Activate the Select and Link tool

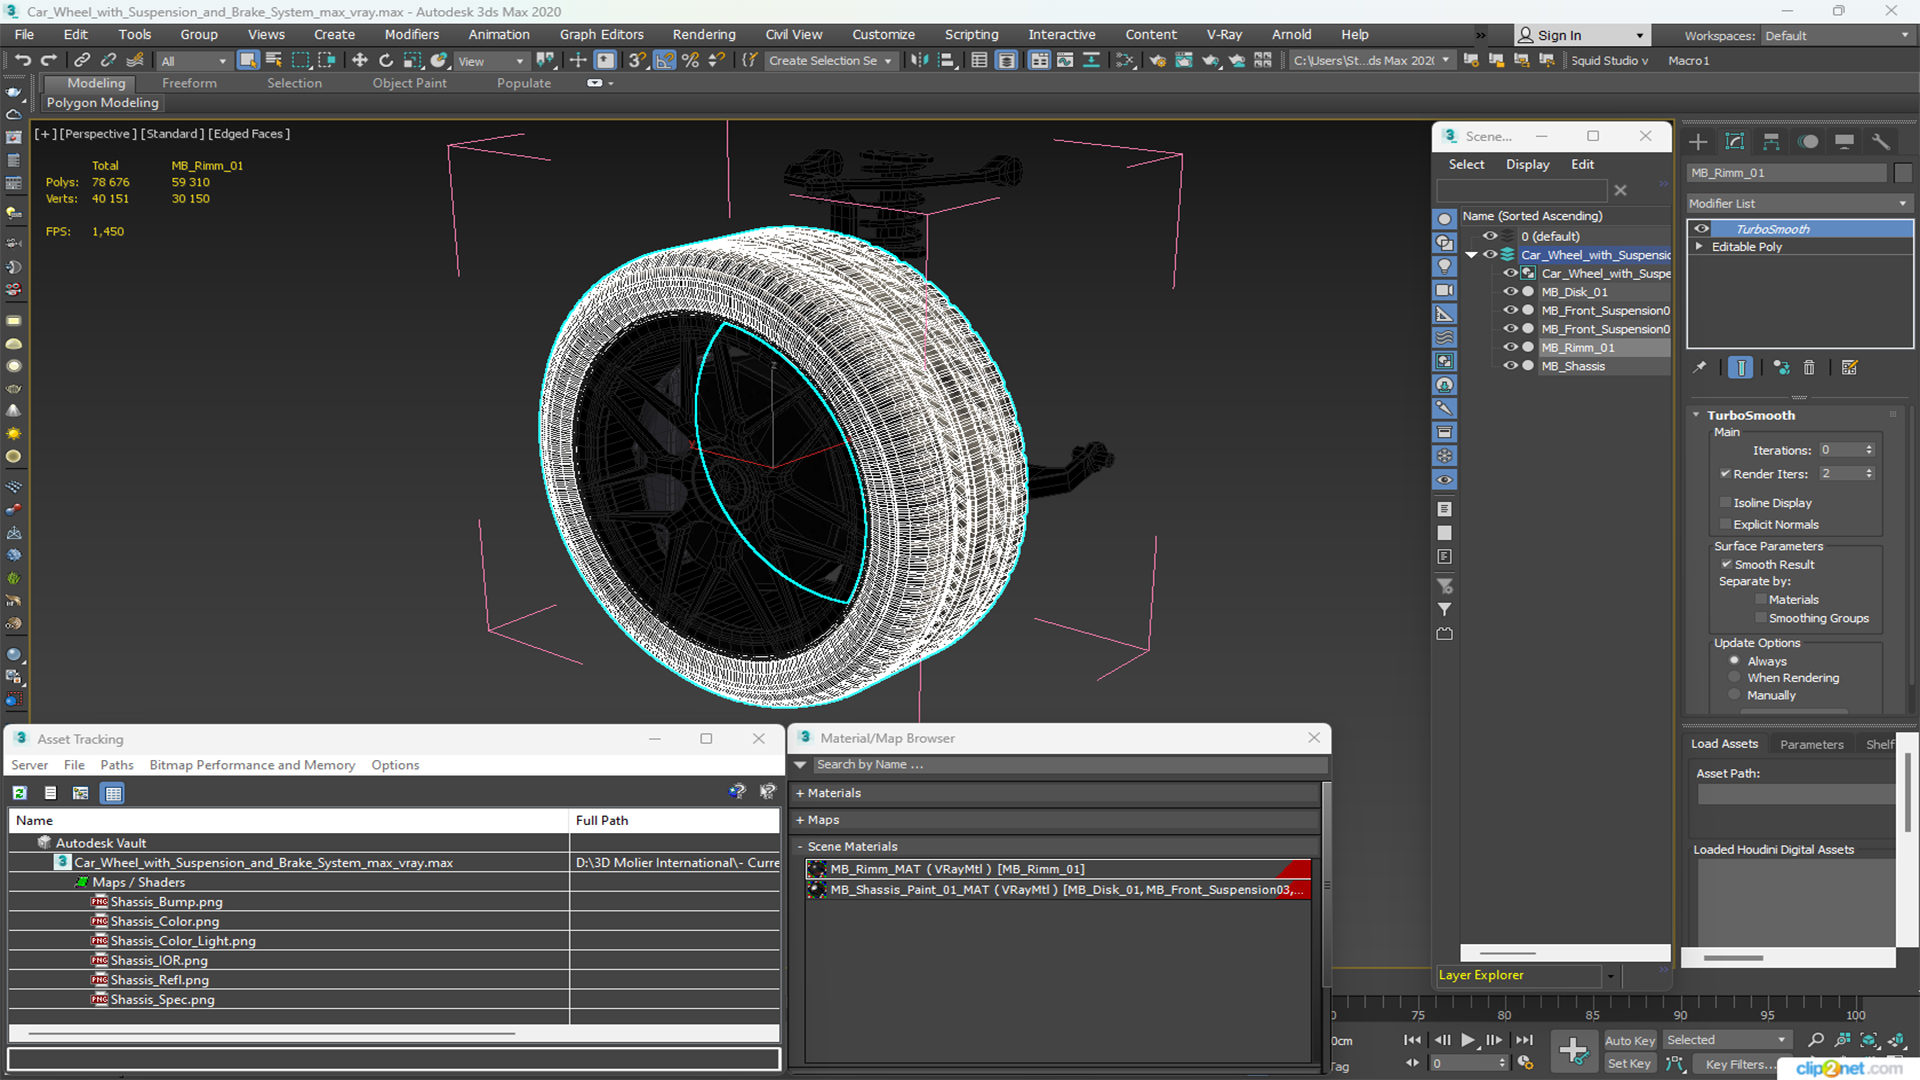pos(82,61)
